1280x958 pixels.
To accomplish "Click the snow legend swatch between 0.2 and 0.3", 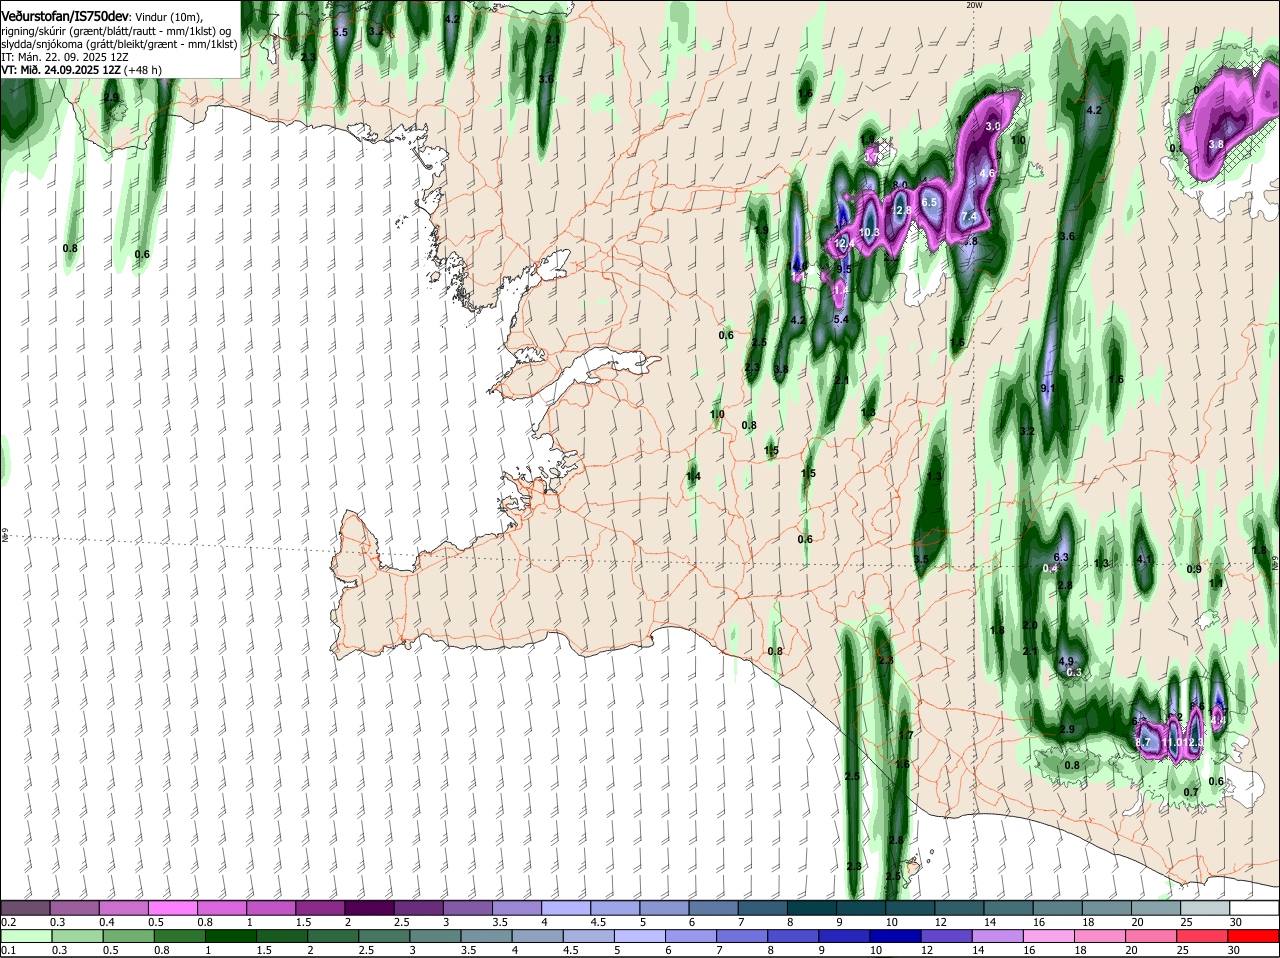I will point(25,907).
